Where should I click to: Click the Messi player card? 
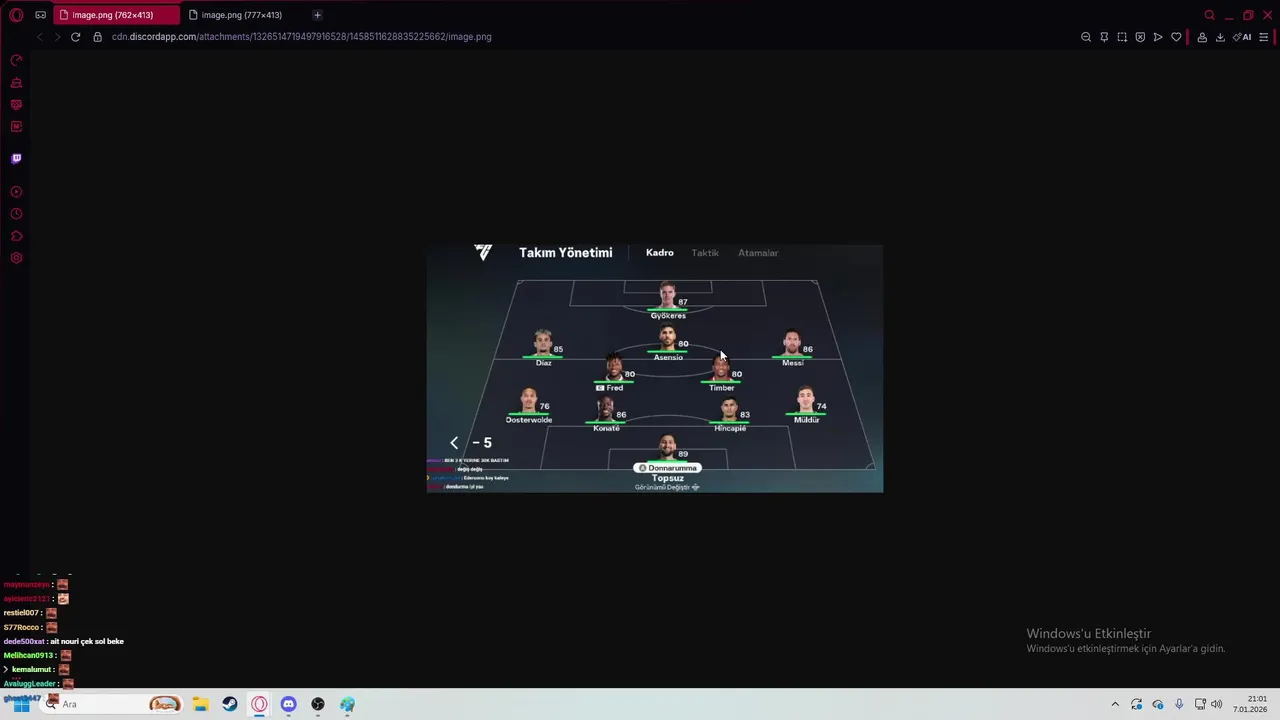point(793,349)
